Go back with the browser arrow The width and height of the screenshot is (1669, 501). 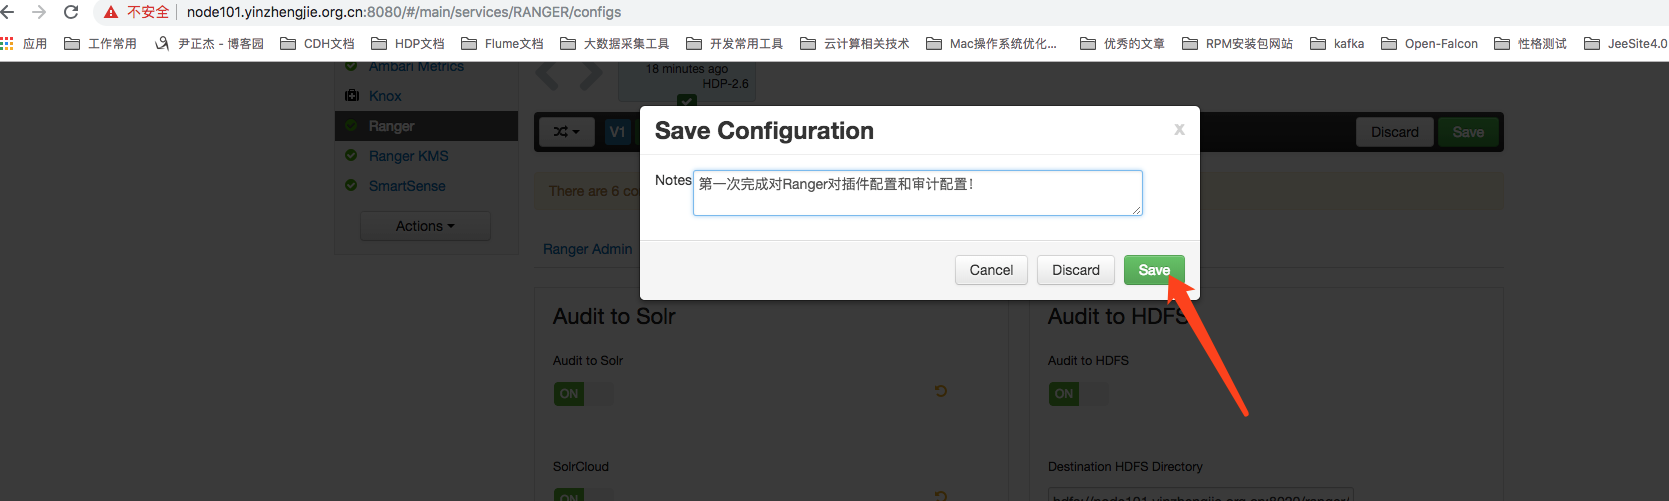coord(9,12)
